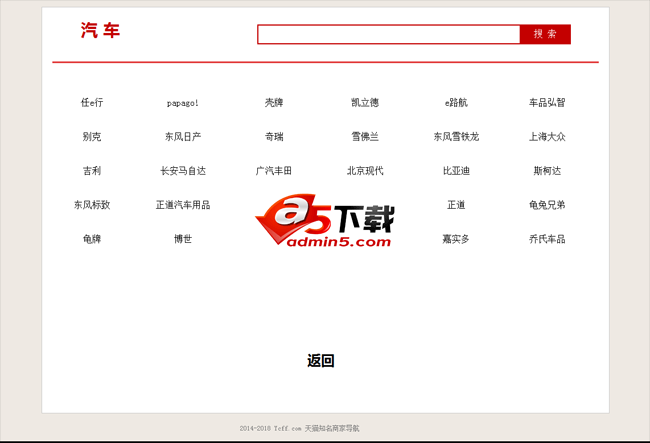Select the 别克 brand link

[x=92, y=136]
